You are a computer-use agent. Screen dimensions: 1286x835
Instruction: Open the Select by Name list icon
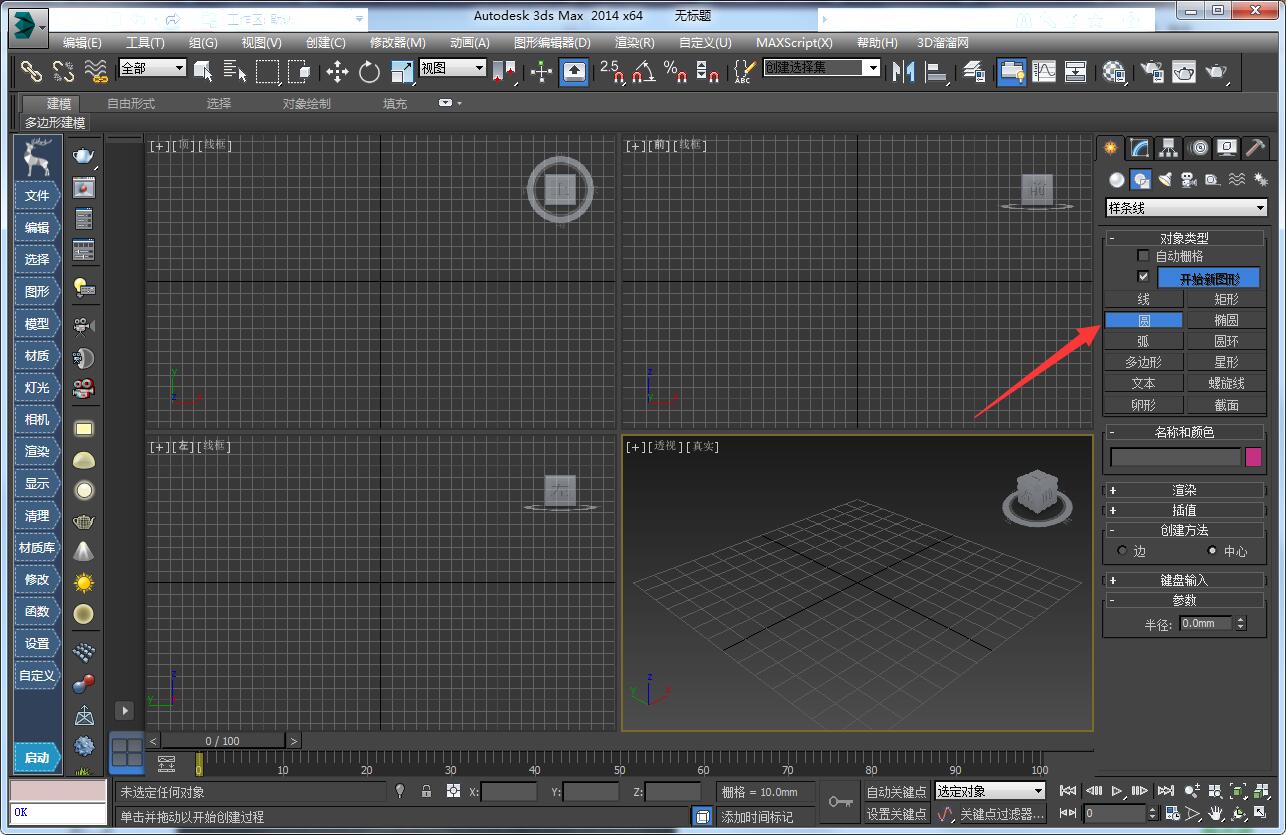click(235, 71)
